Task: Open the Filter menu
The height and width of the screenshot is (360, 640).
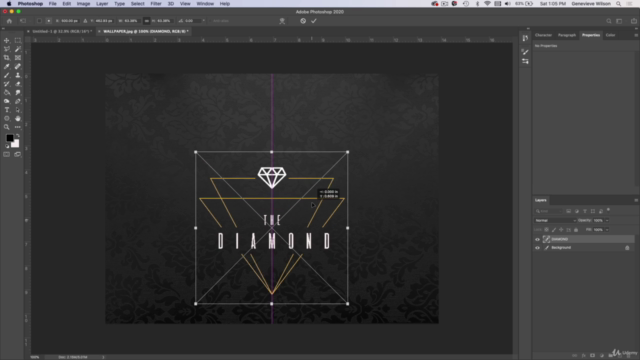Action: coord(156,4)
